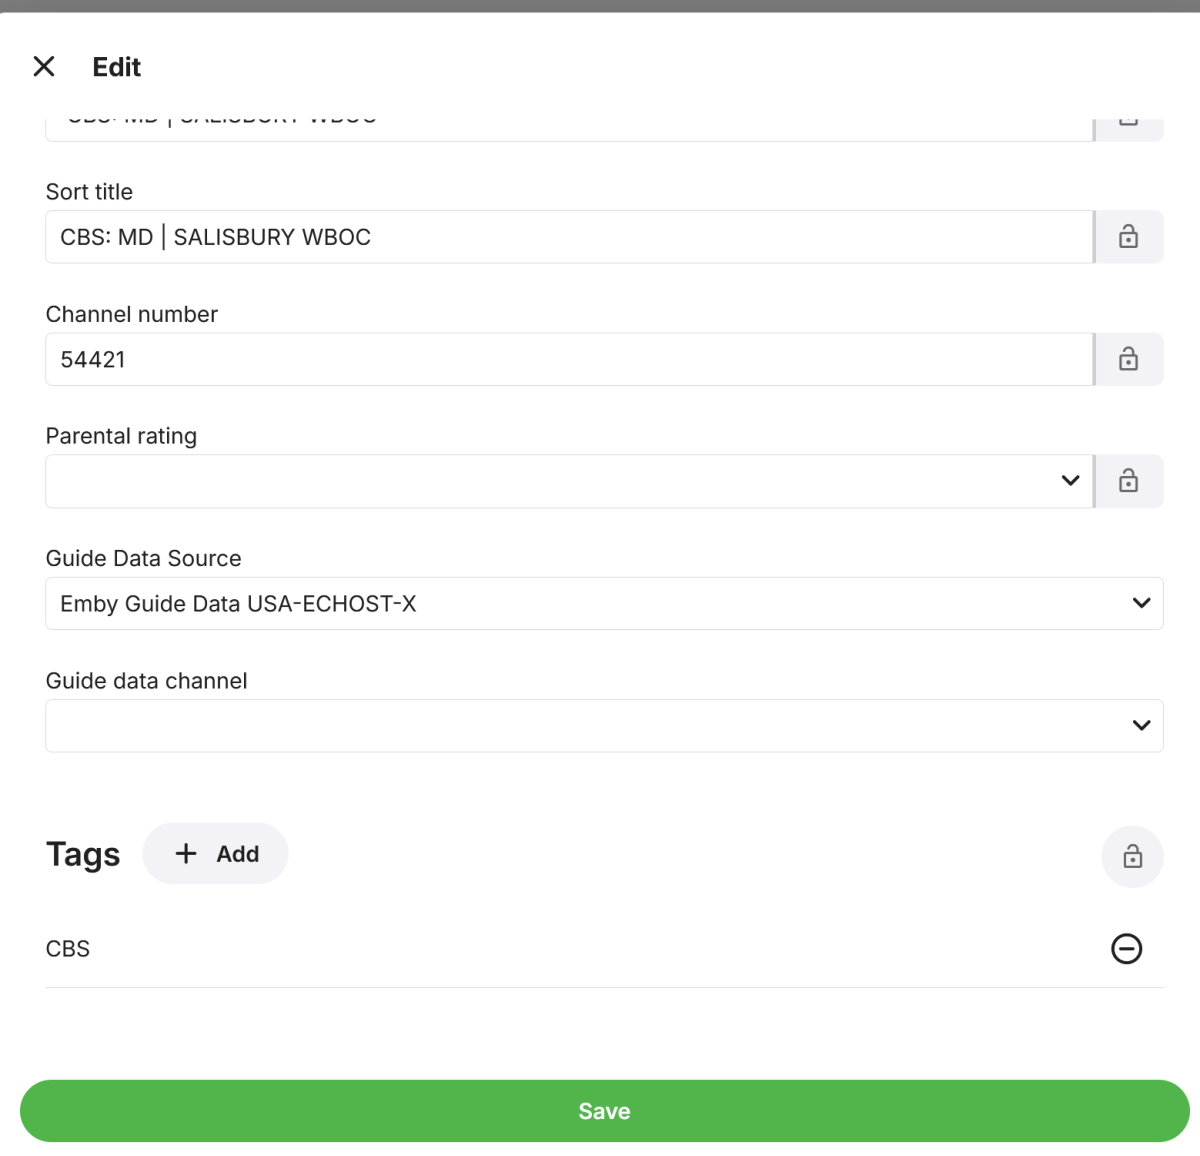Click into the Sort title text field
This screenshot has width=1200, height=1156.
click(x=568, y=237)
